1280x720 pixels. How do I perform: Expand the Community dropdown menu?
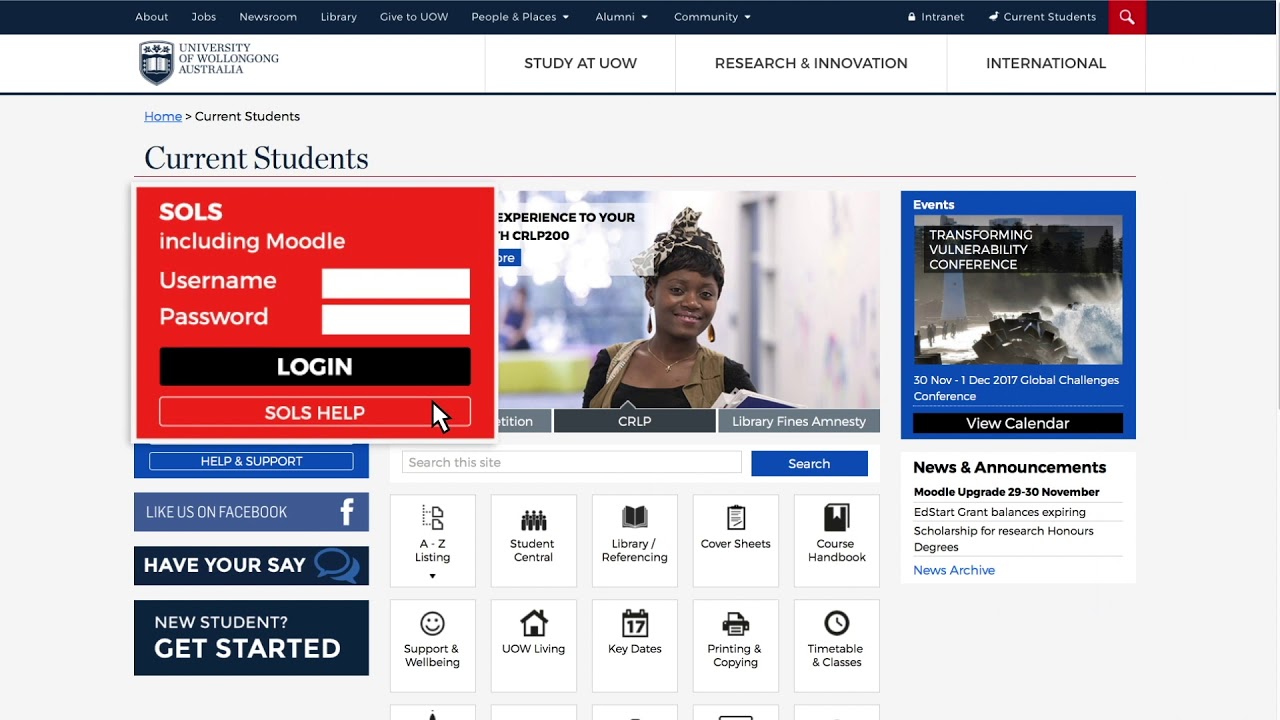tap(712, 17)
